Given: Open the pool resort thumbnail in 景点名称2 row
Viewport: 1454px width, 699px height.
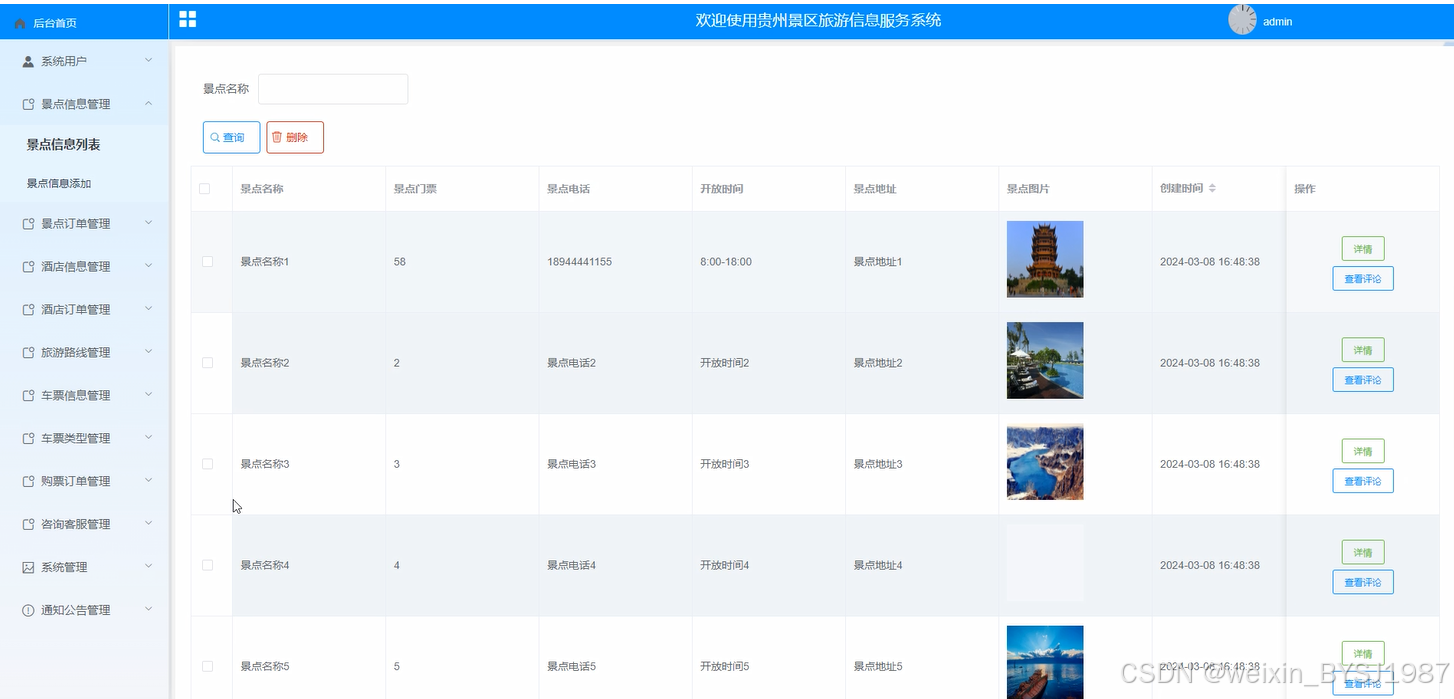Looking at the screenshot, I should pos(1045,360).
